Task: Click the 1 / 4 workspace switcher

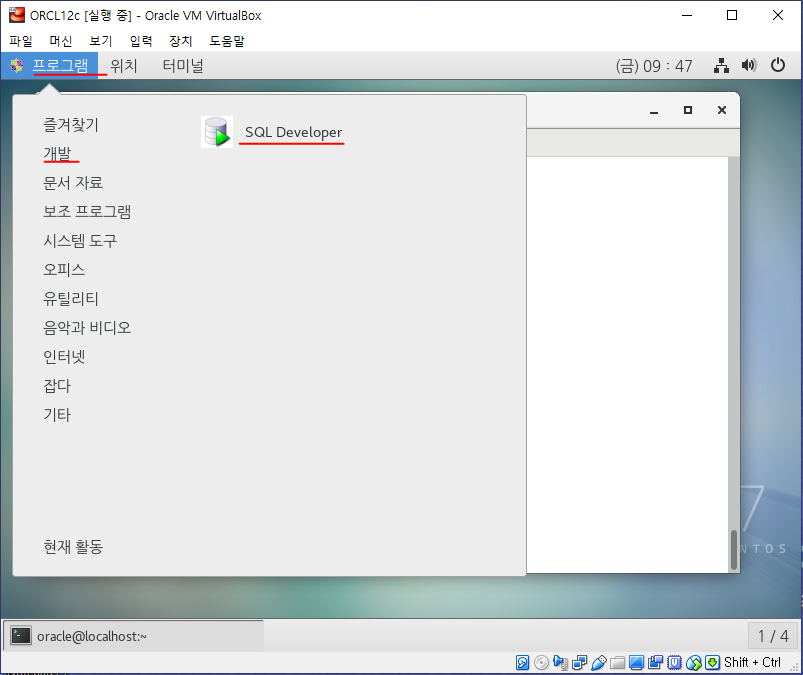Action: (x=773, y=636)
